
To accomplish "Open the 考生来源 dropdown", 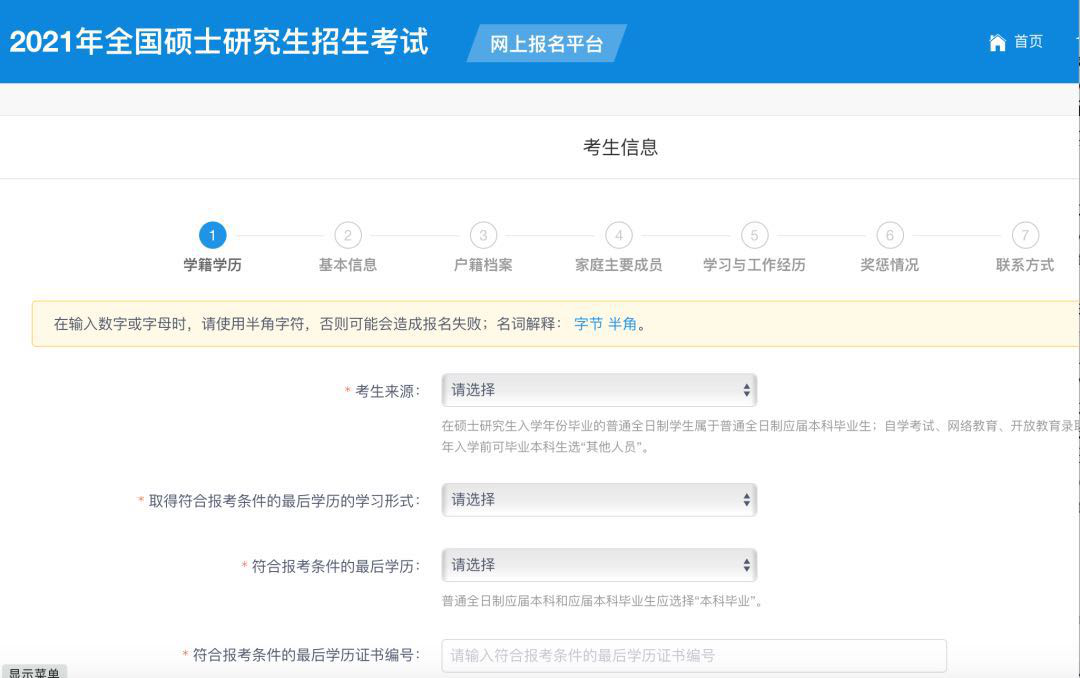I will pos(599,390).
